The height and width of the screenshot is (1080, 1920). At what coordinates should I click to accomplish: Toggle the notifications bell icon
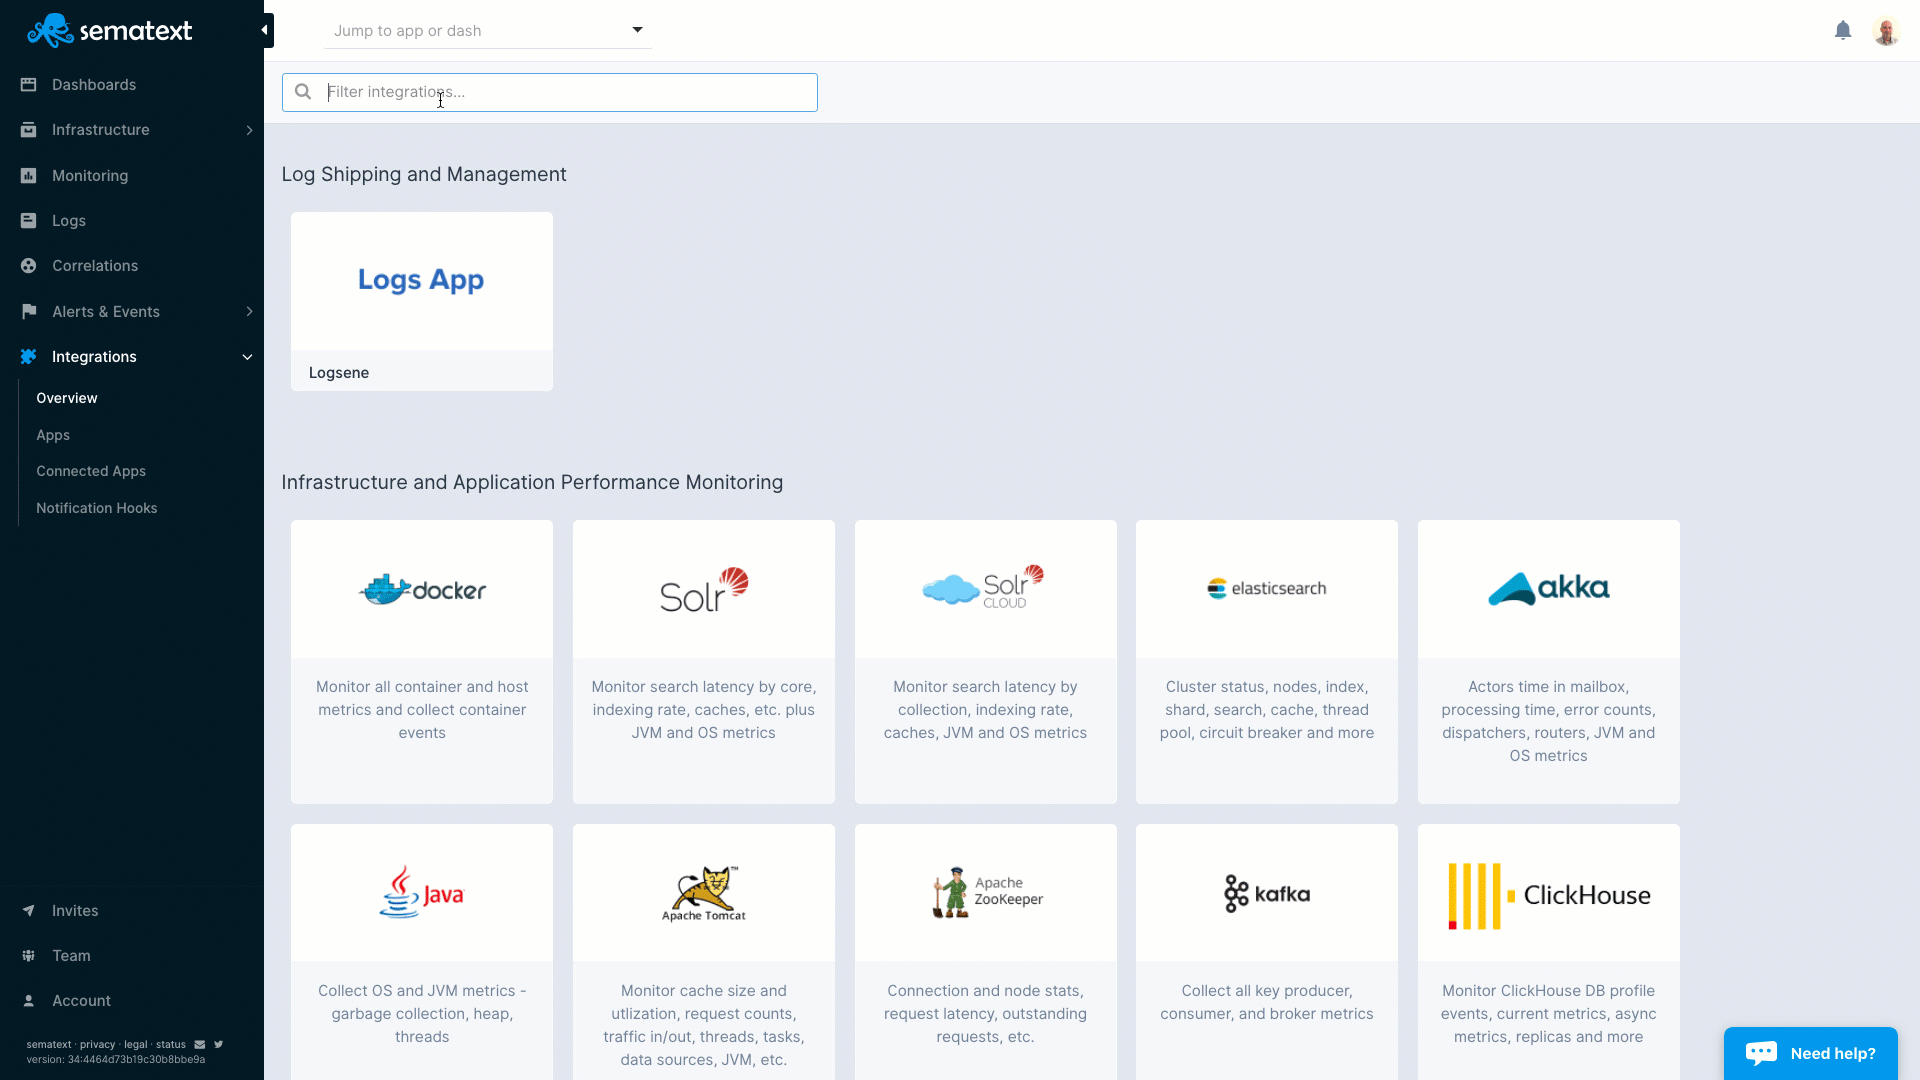(1844, 30)
